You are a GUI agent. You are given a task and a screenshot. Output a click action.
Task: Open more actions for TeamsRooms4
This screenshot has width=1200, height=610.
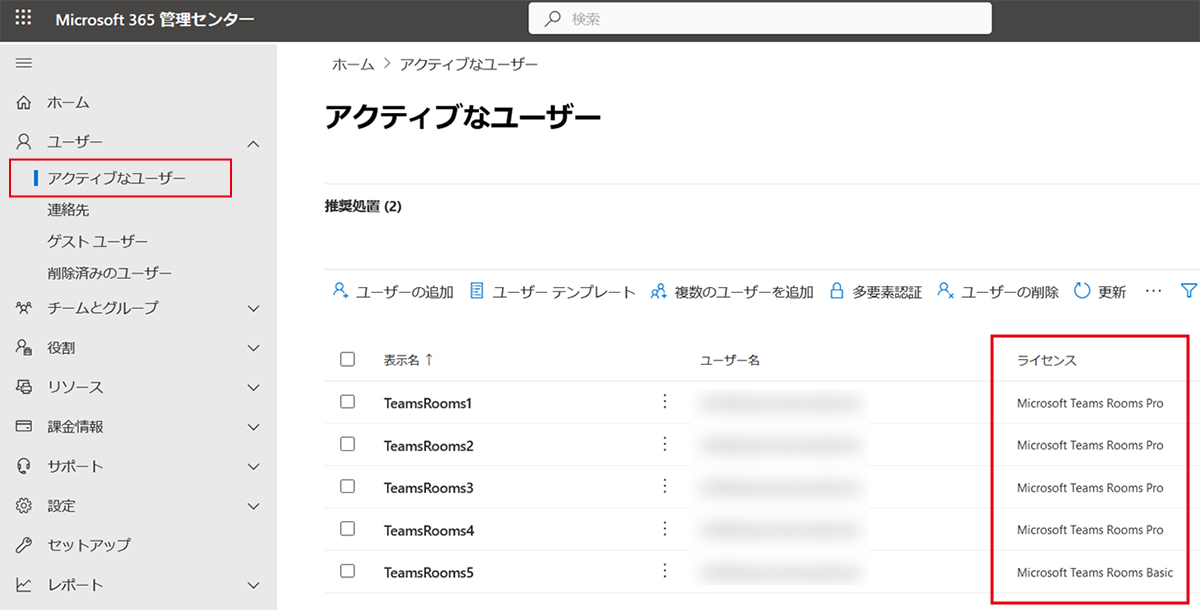(664, 529)
